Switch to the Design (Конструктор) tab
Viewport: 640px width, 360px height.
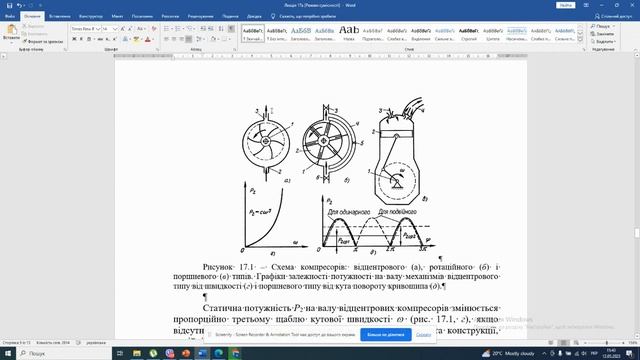coord(91,16)
